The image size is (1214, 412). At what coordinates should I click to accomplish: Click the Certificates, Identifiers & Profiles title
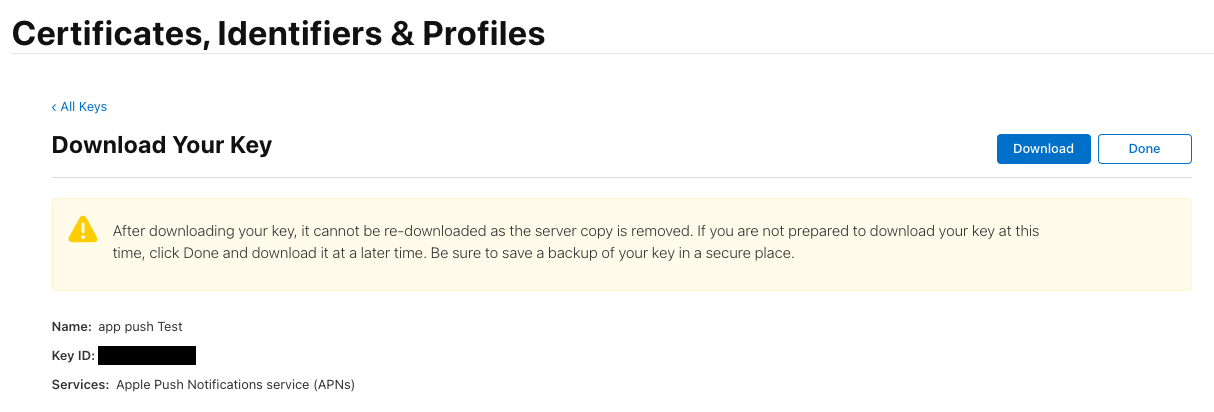[x=279, y=33]
